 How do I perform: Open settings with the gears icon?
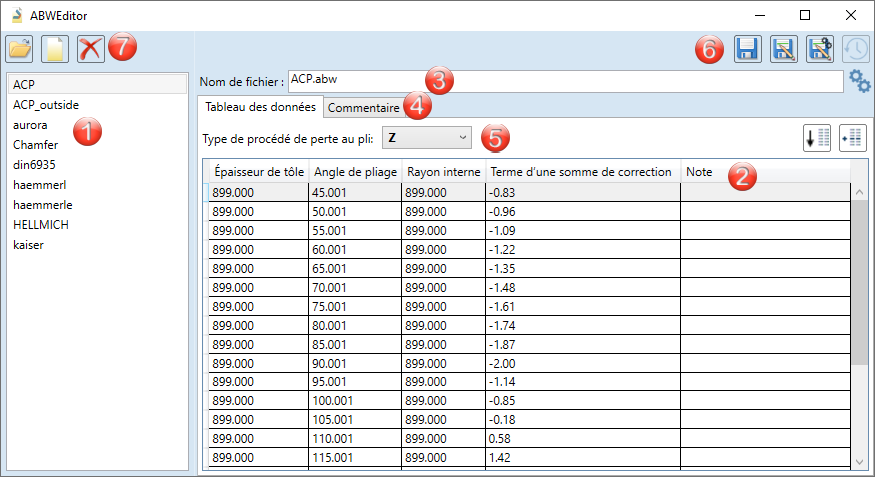859,81
